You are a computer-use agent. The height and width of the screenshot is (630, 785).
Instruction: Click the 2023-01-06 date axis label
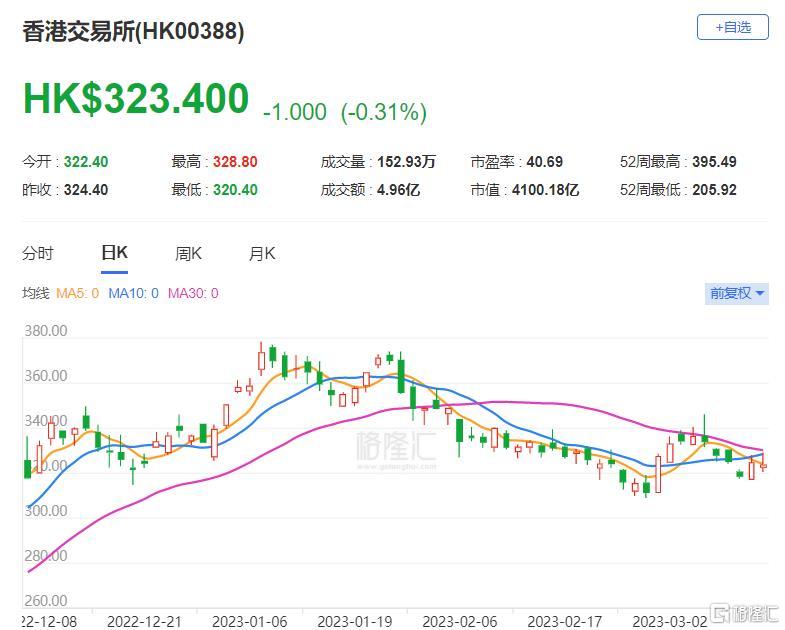pyautogui.click(x=249, y=621)
